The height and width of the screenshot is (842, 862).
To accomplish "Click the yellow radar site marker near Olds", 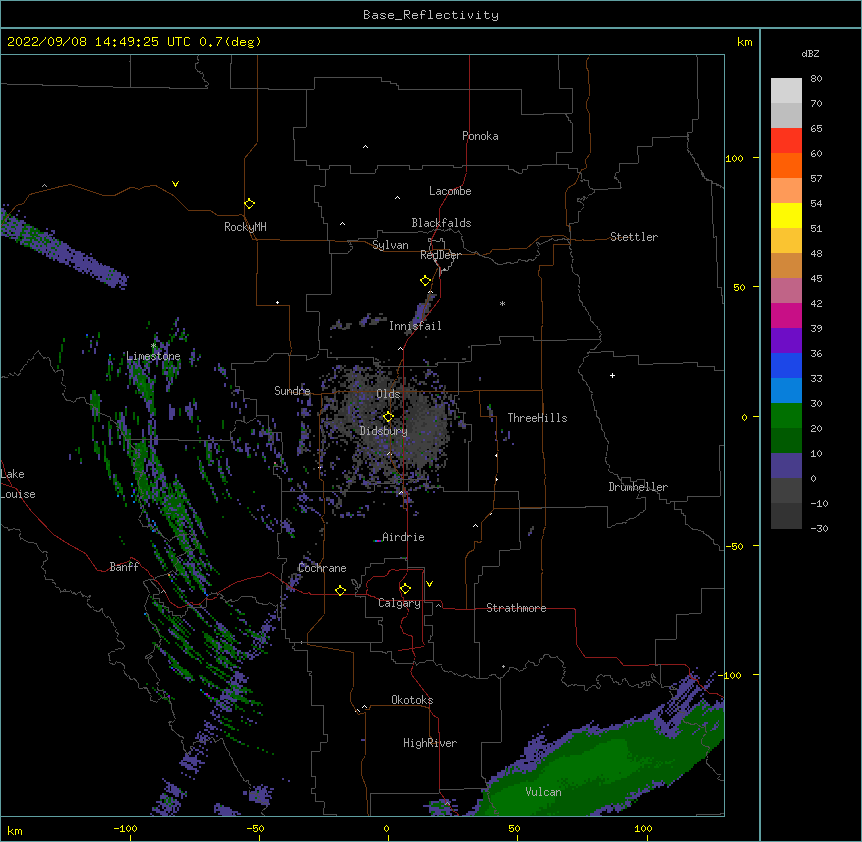I will [388, 417].
